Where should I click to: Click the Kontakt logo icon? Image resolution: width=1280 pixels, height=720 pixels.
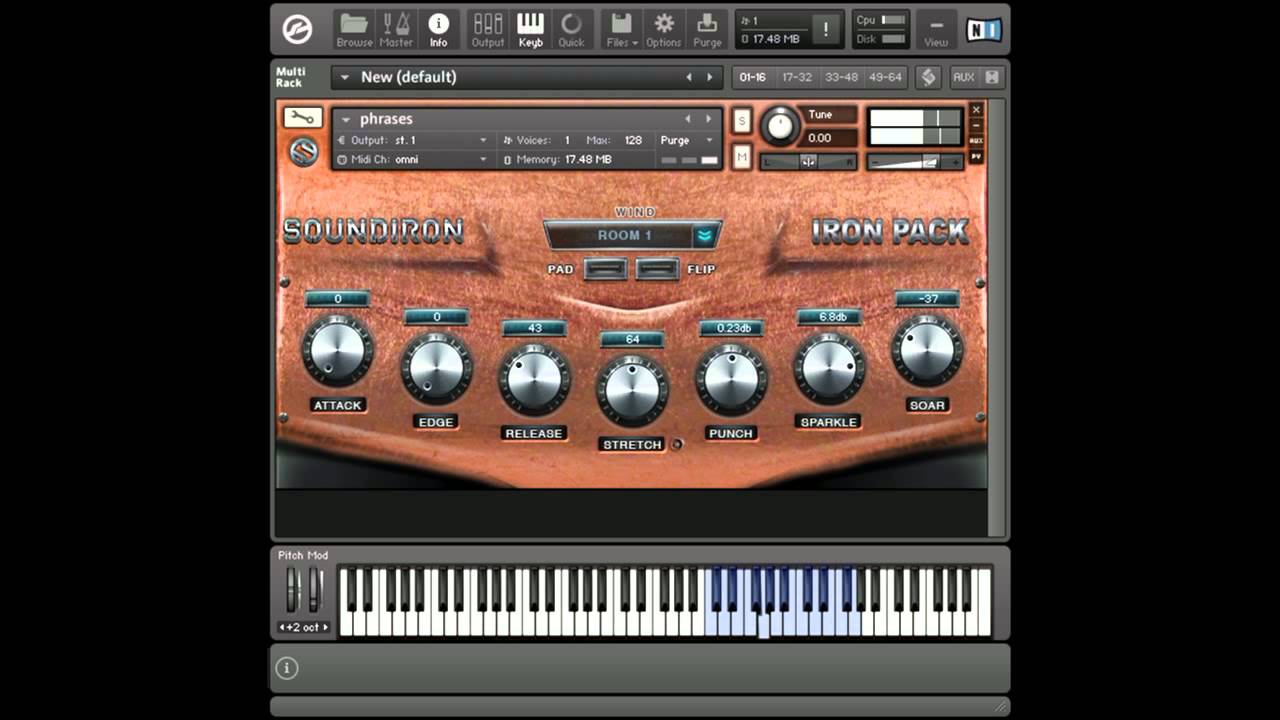click(x=298, y=30)
